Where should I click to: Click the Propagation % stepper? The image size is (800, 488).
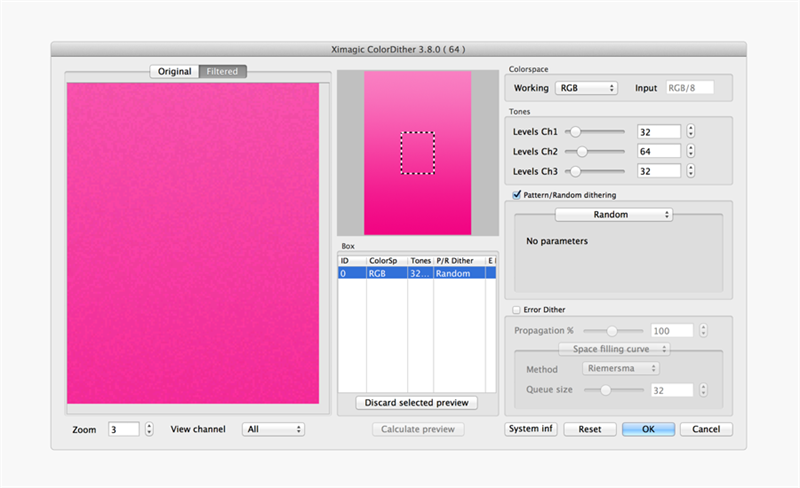coord(704,331)
